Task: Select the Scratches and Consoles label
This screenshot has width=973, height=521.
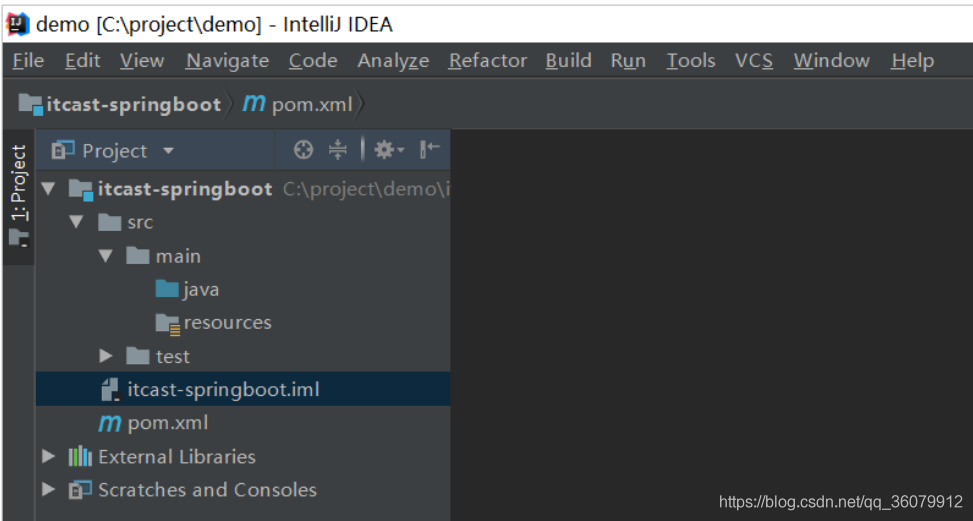Action: click(x=207, y=490)
